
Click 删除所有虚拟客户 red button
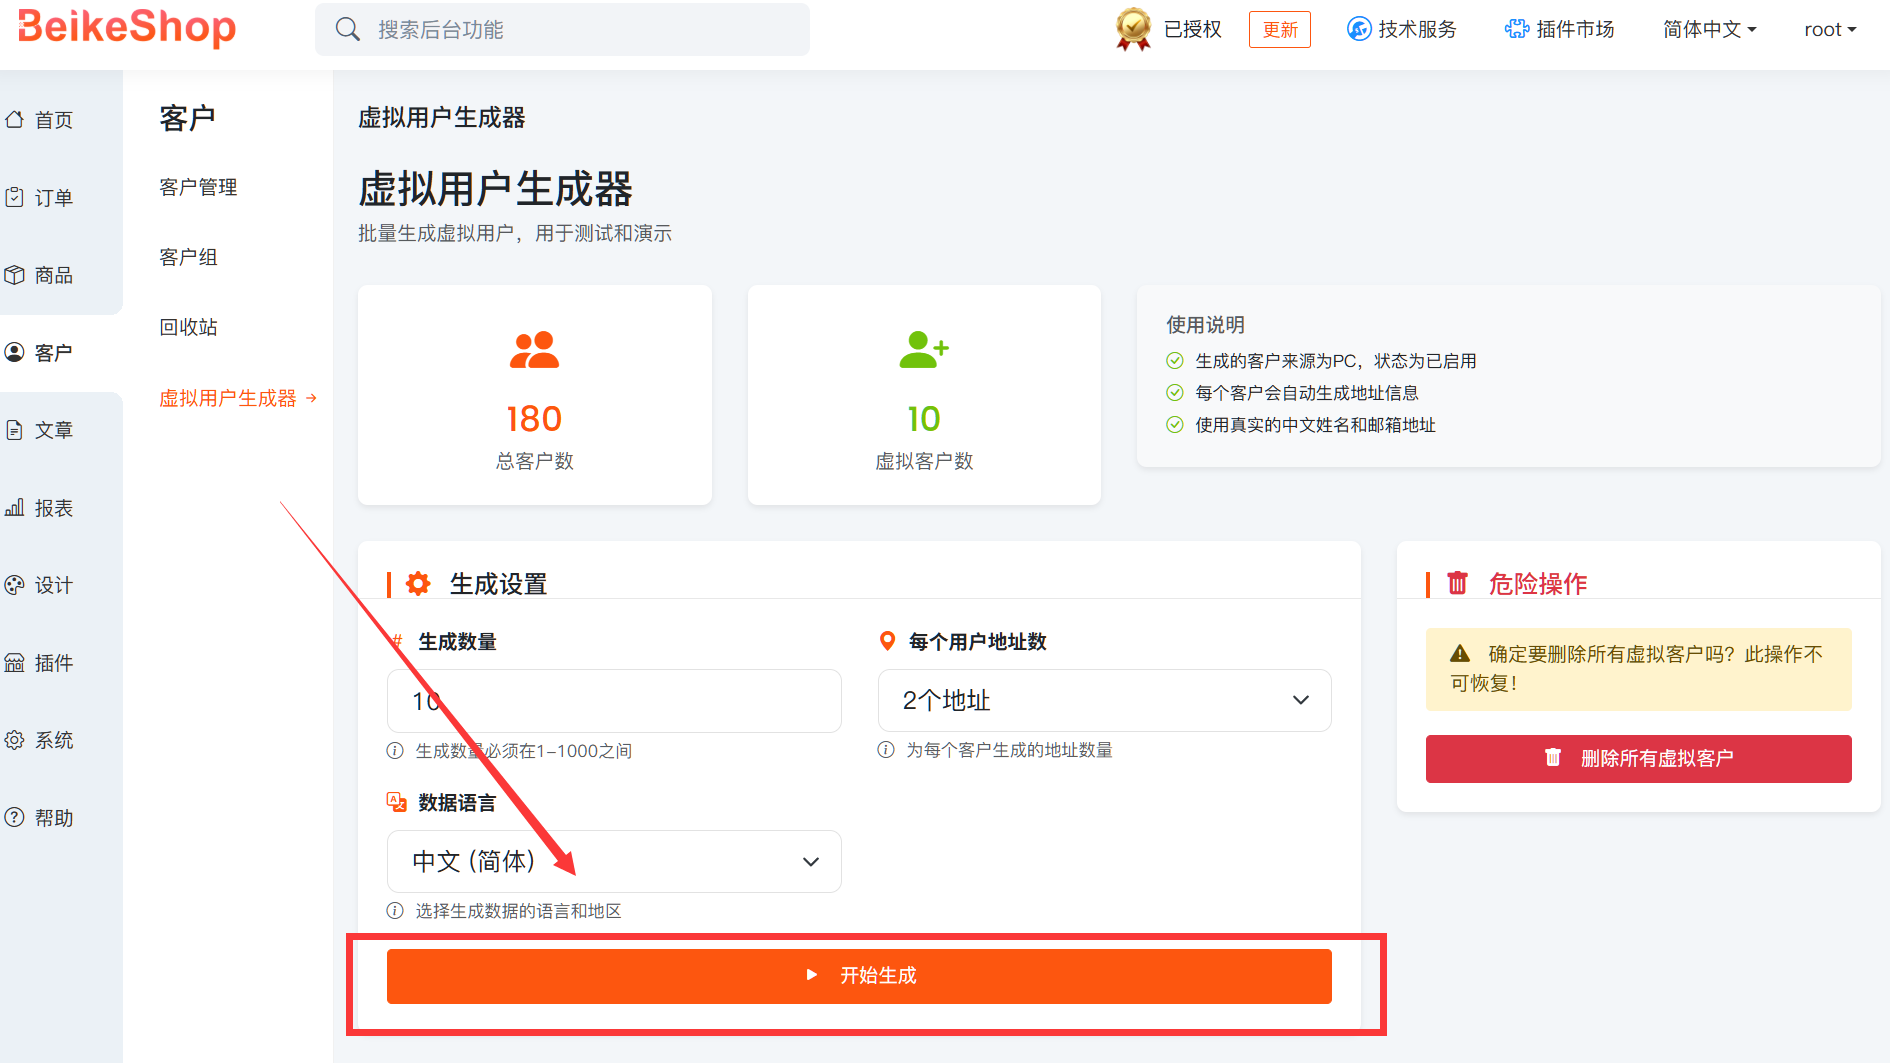pos(1638,758)
